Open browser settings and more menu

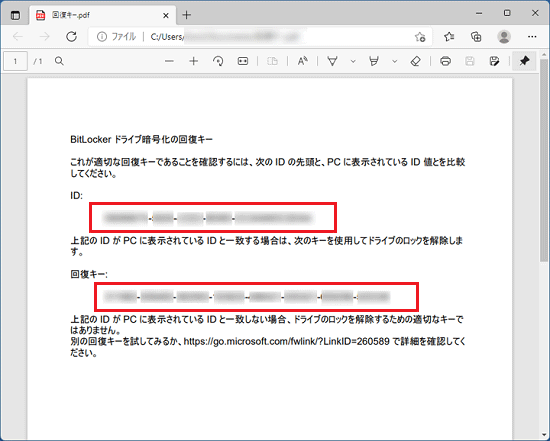click(532, 36)
